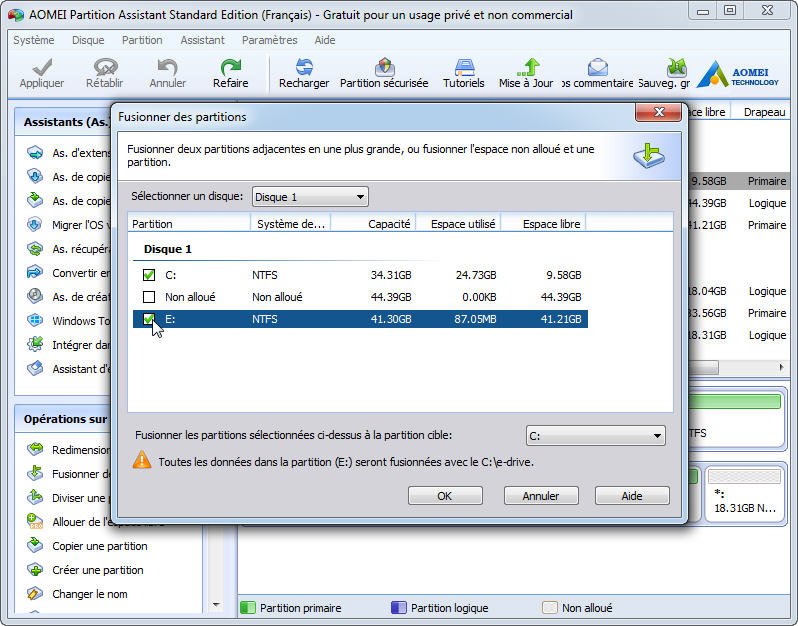Click the Drapeau column header in main window

764,112
